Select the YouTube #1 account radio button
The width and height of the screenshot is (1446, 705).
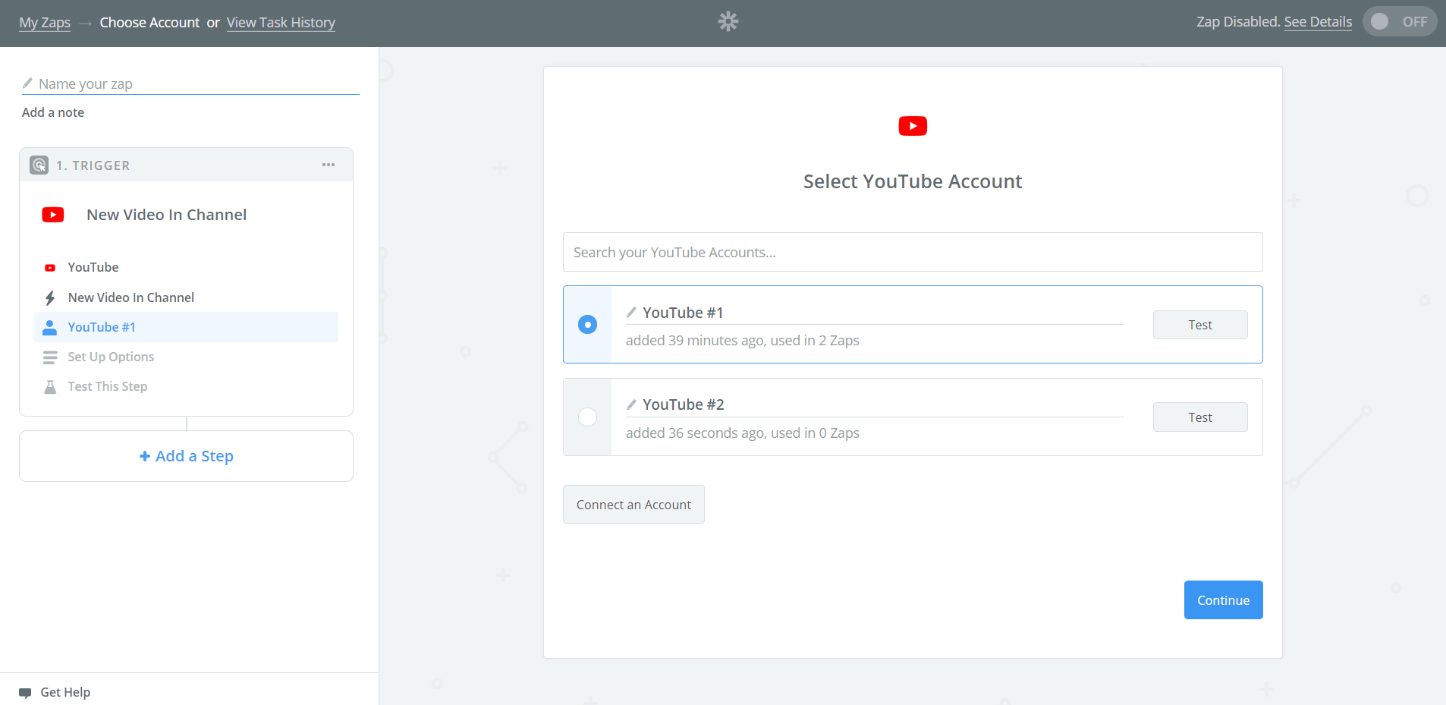pyautogui.click(x=587, y=324)
